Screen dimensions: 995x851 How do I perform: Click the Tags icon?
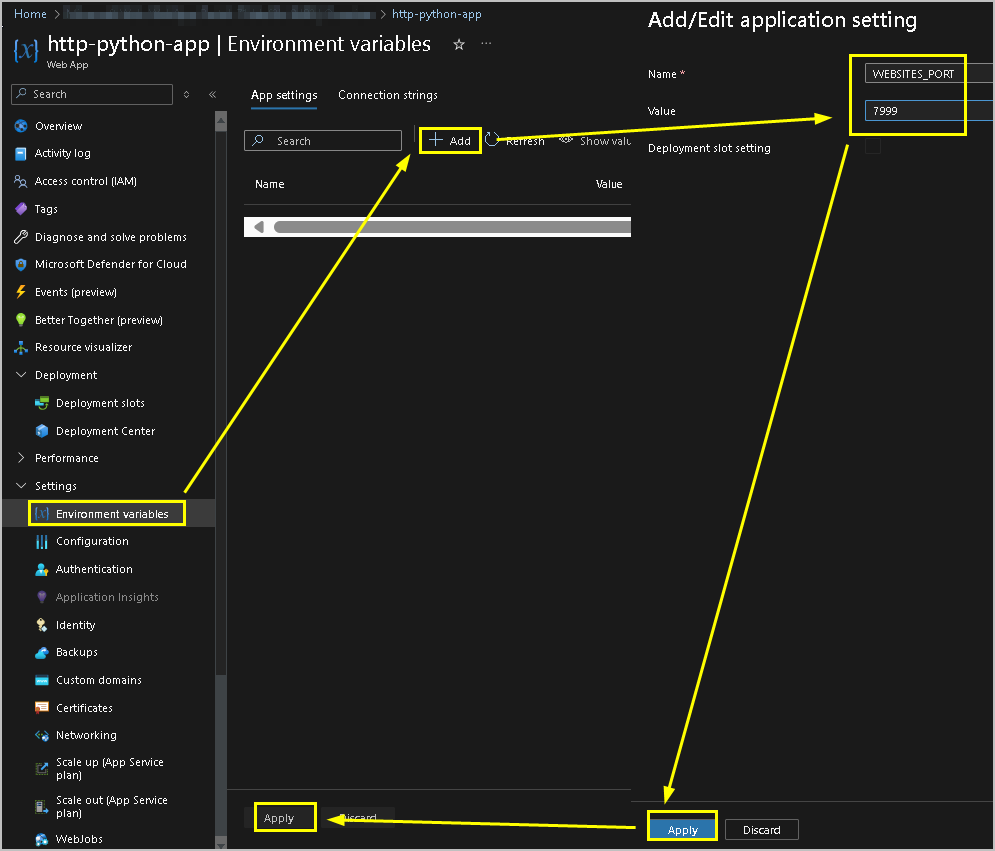tap(21, 209)
